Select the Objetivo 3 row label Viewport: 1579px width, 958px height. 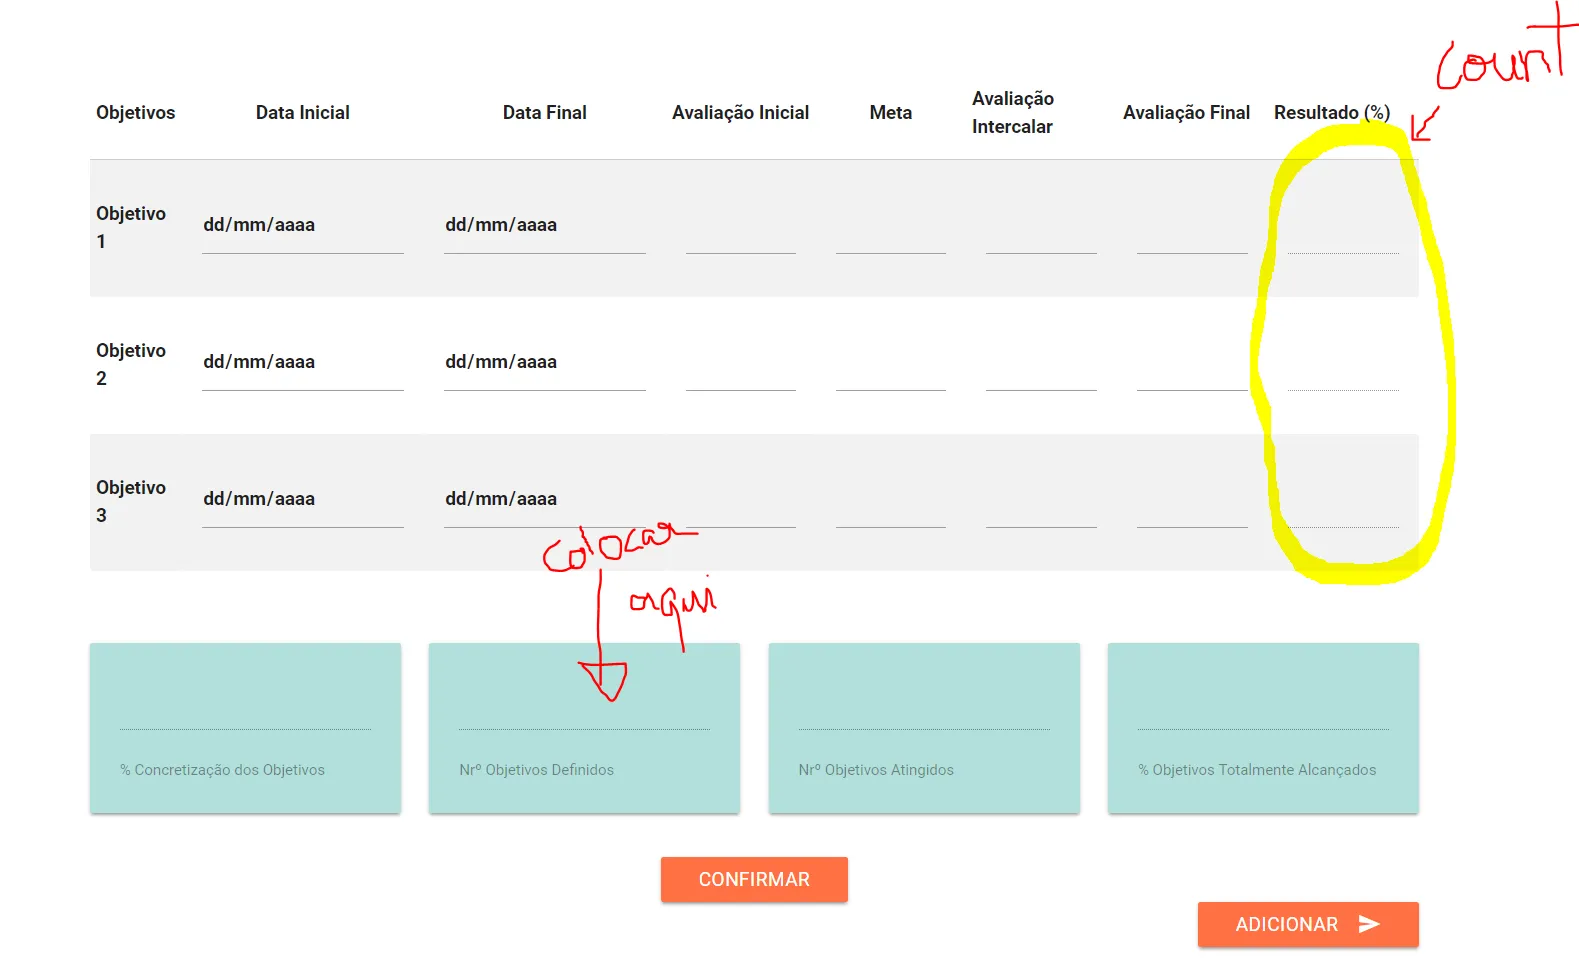tap(131, 501)
